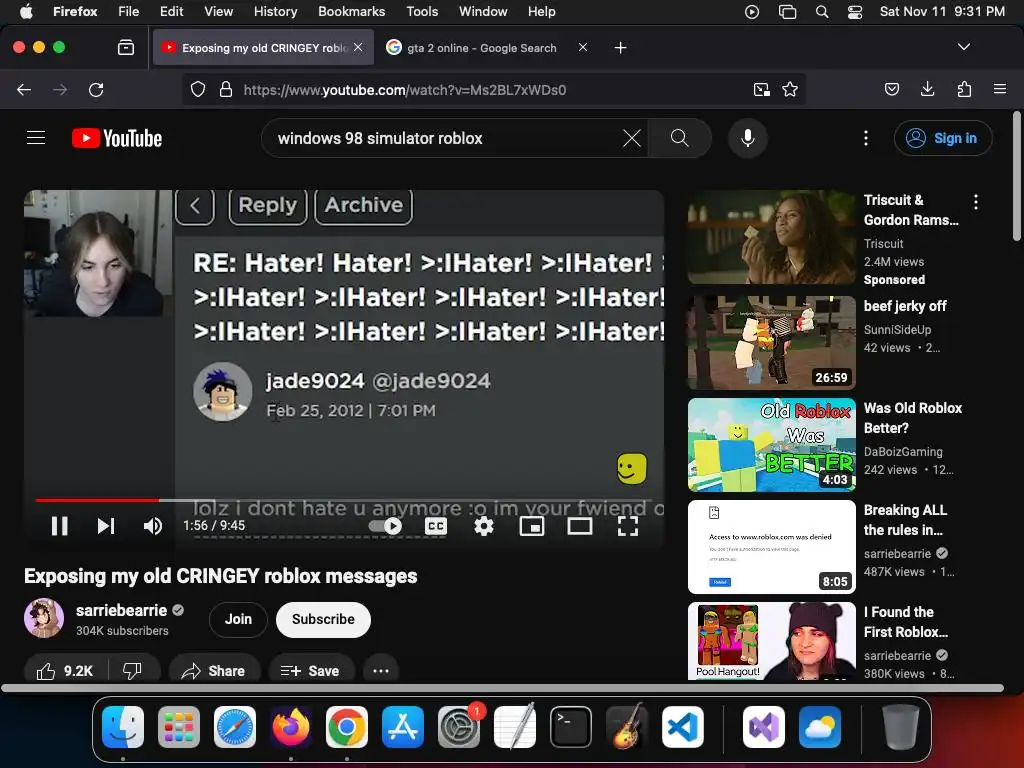Open Was Old Roblox Better? thumbnail
The height and width of the screenshot is (768, 1024).
(x=771, y=445)
